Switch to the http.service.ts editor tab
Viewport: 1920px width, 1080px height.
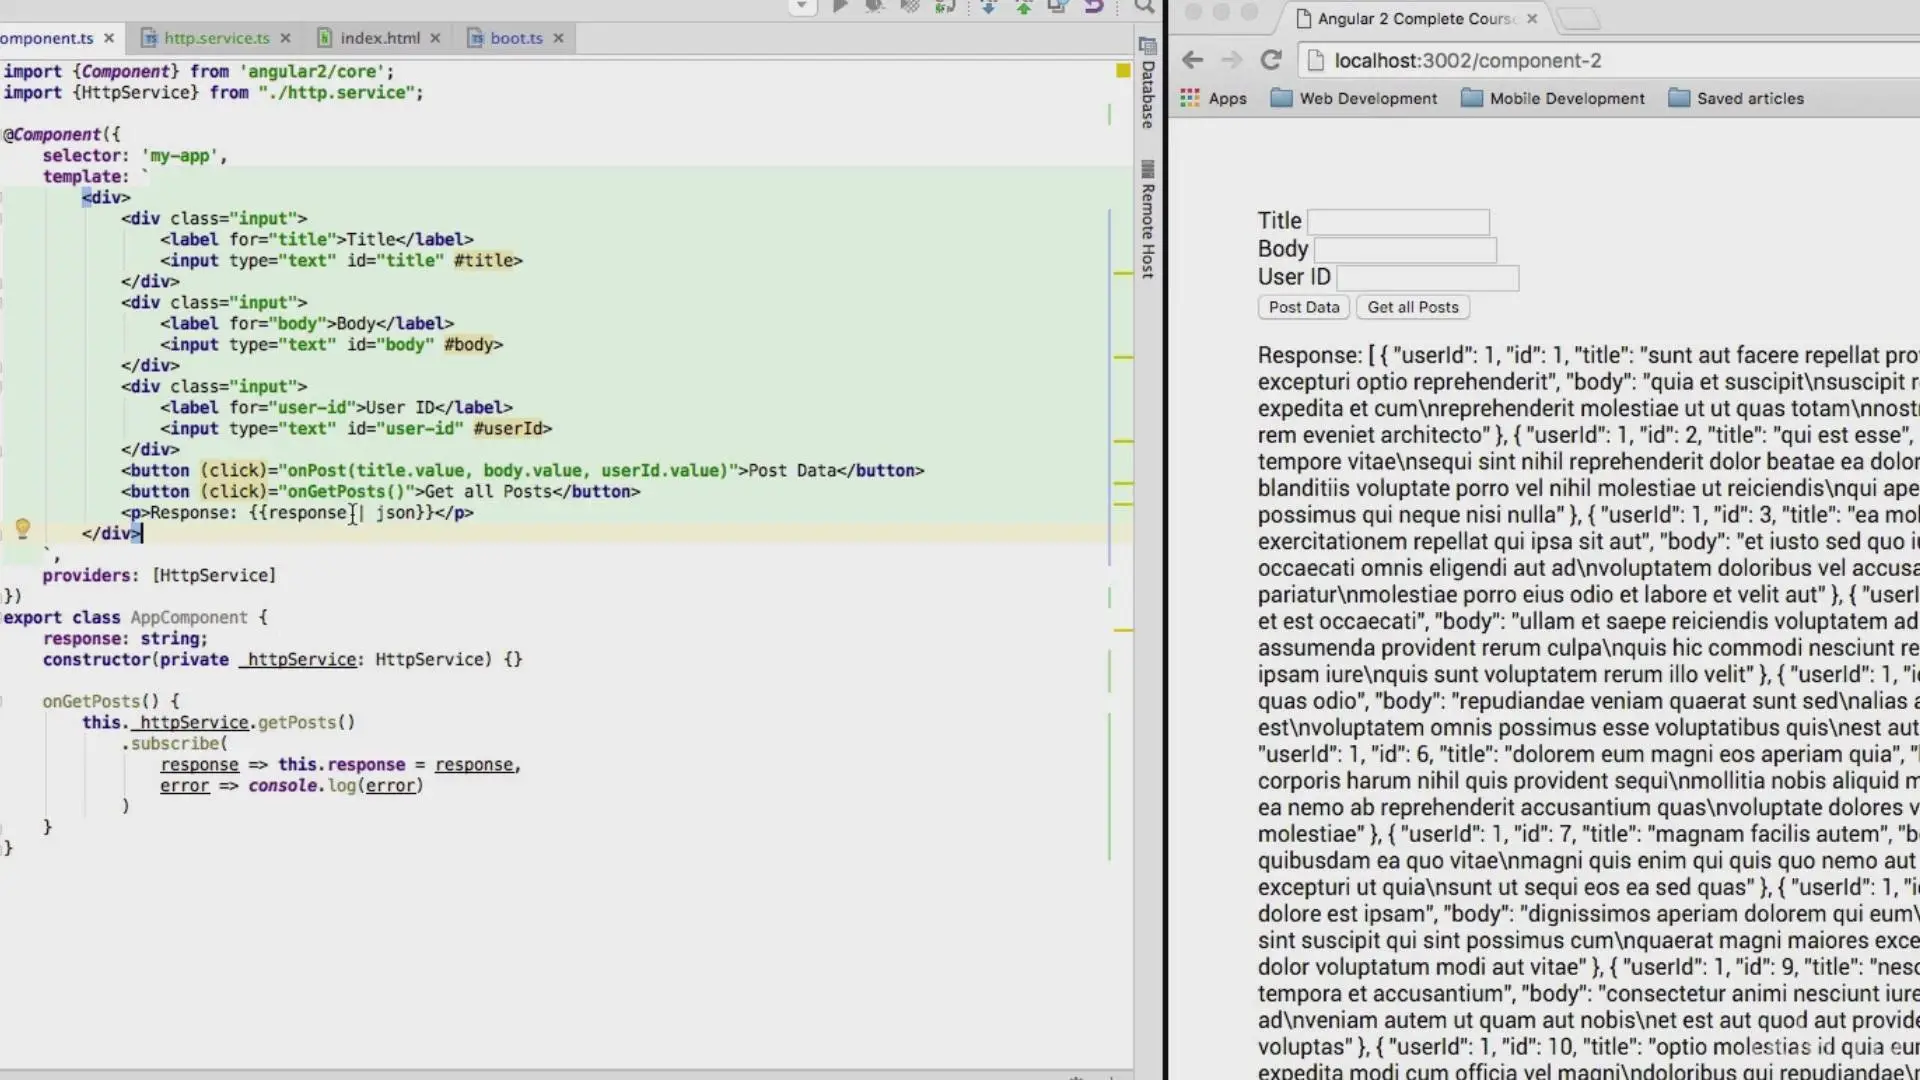click(216, 38)
